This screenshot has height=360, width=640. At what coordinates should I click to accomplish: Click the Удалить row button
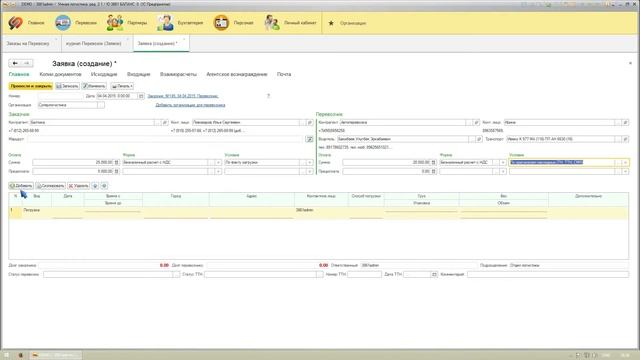(79, 186)
